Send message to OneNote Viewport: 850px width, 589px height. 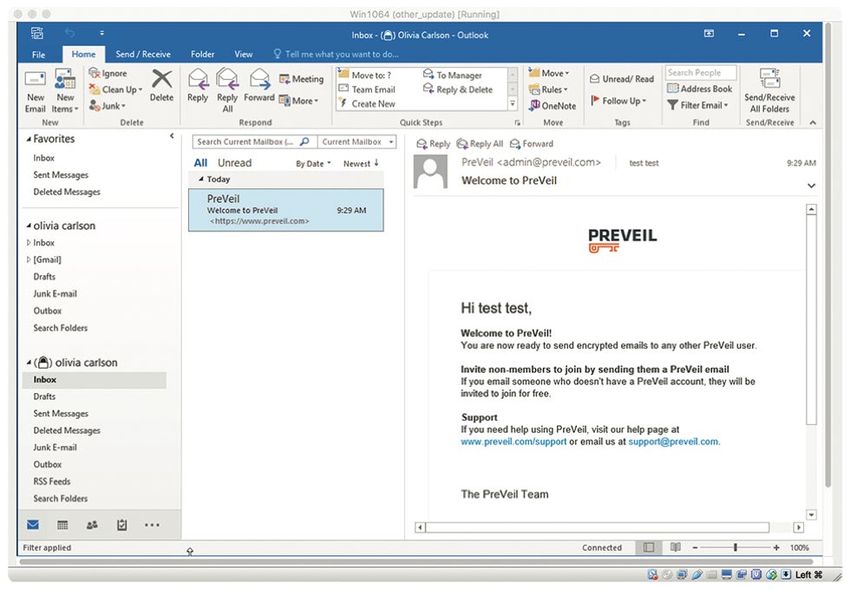552,106
